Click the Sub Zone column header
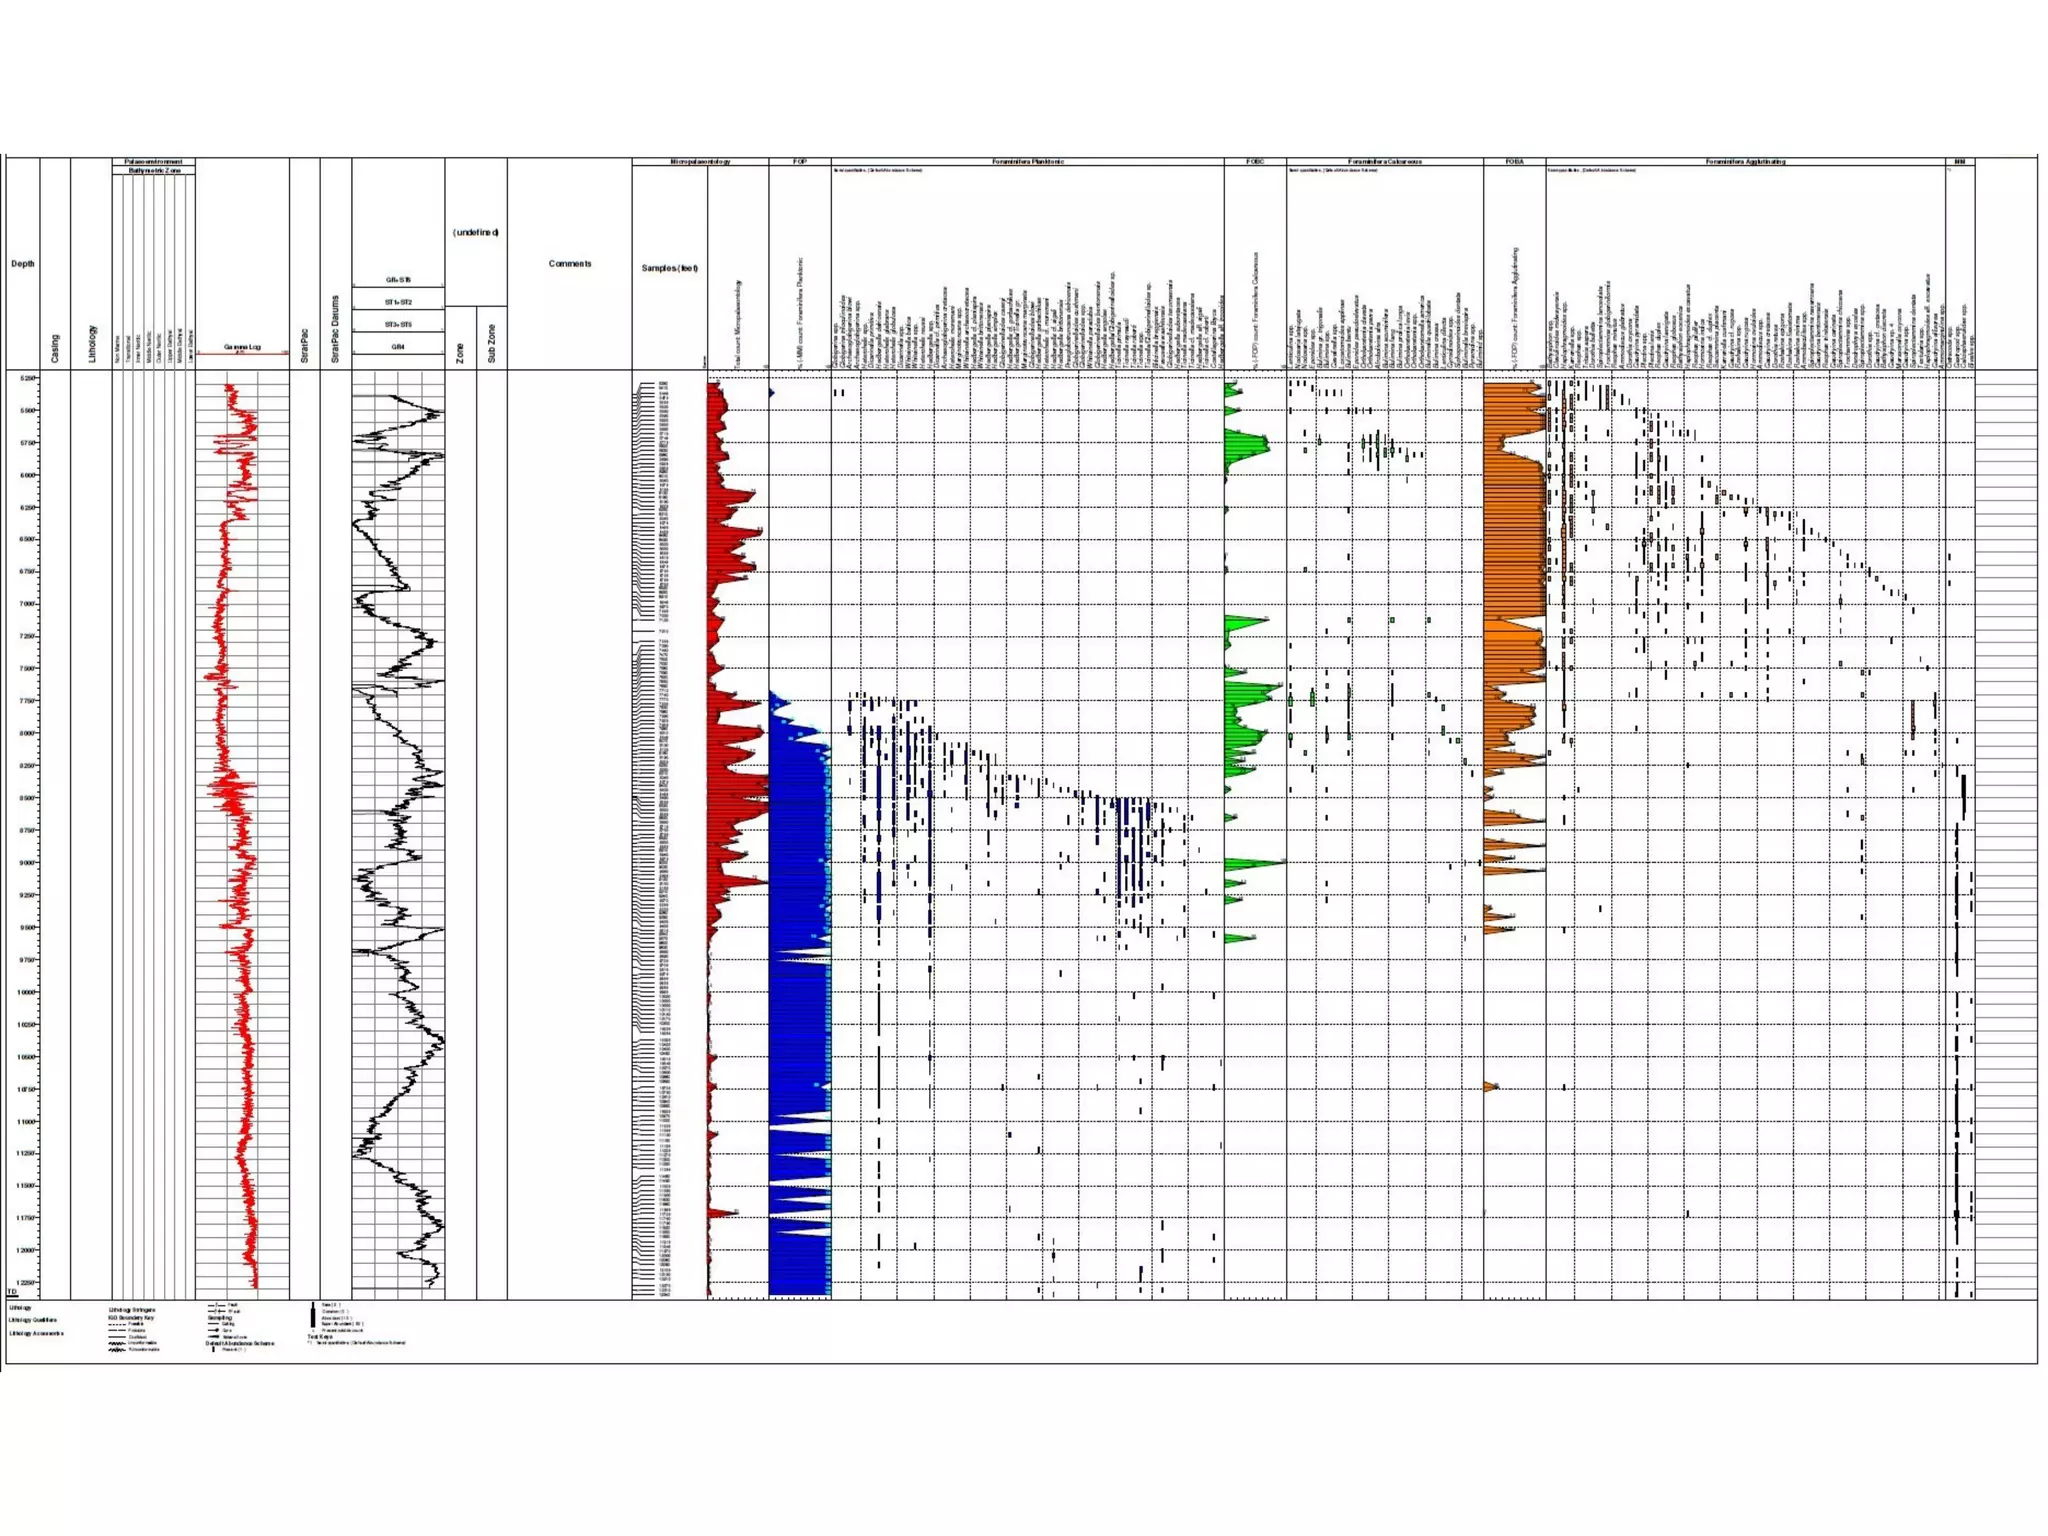Image resolution: width=2048 pixels, height=1536 pixels. 491,342
